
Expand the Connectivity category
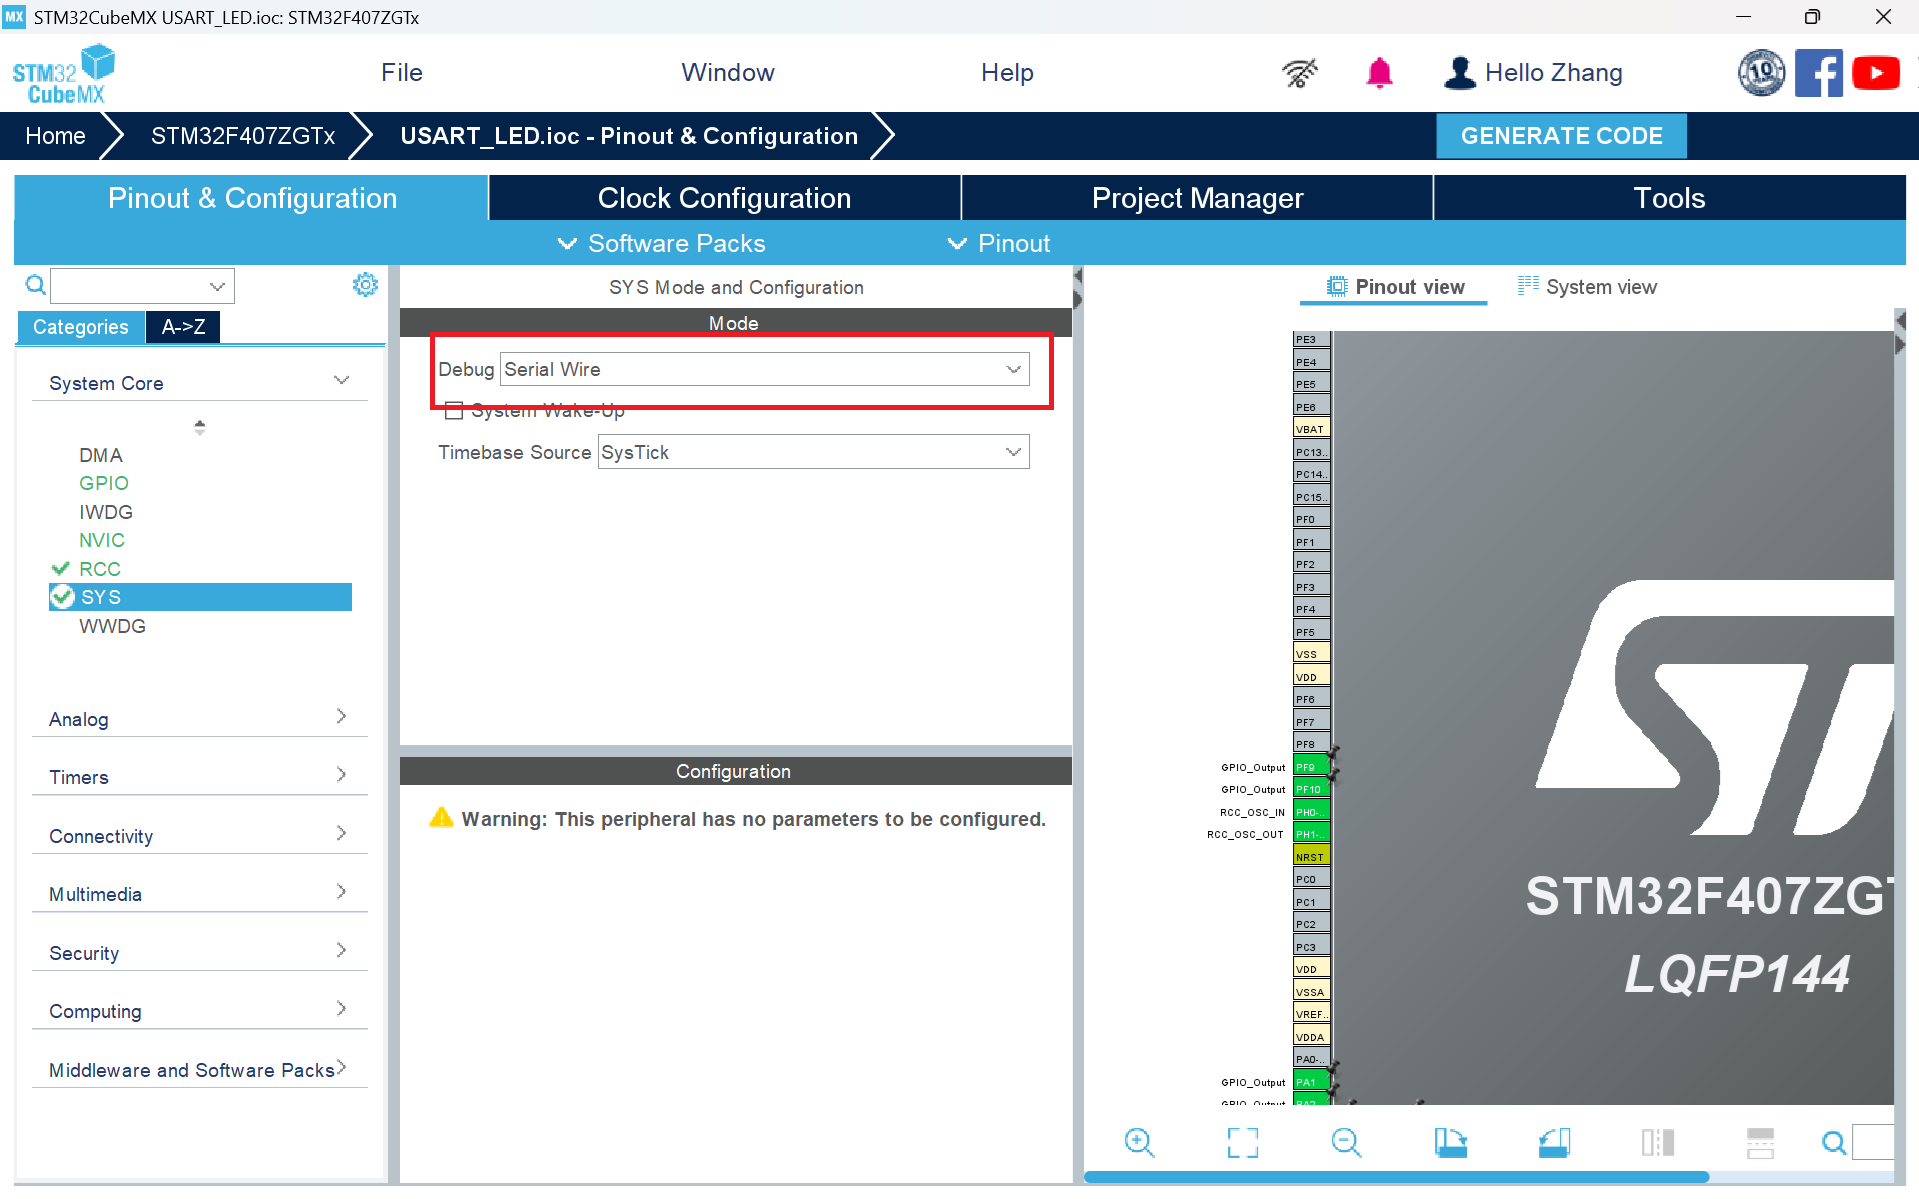199,836
